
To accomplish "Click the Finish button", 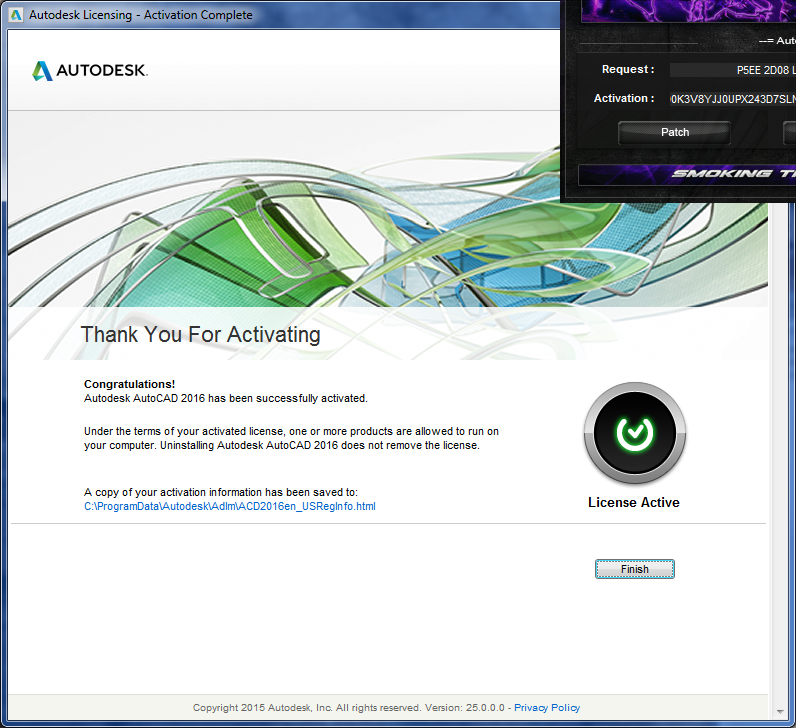I will [635, 569].
